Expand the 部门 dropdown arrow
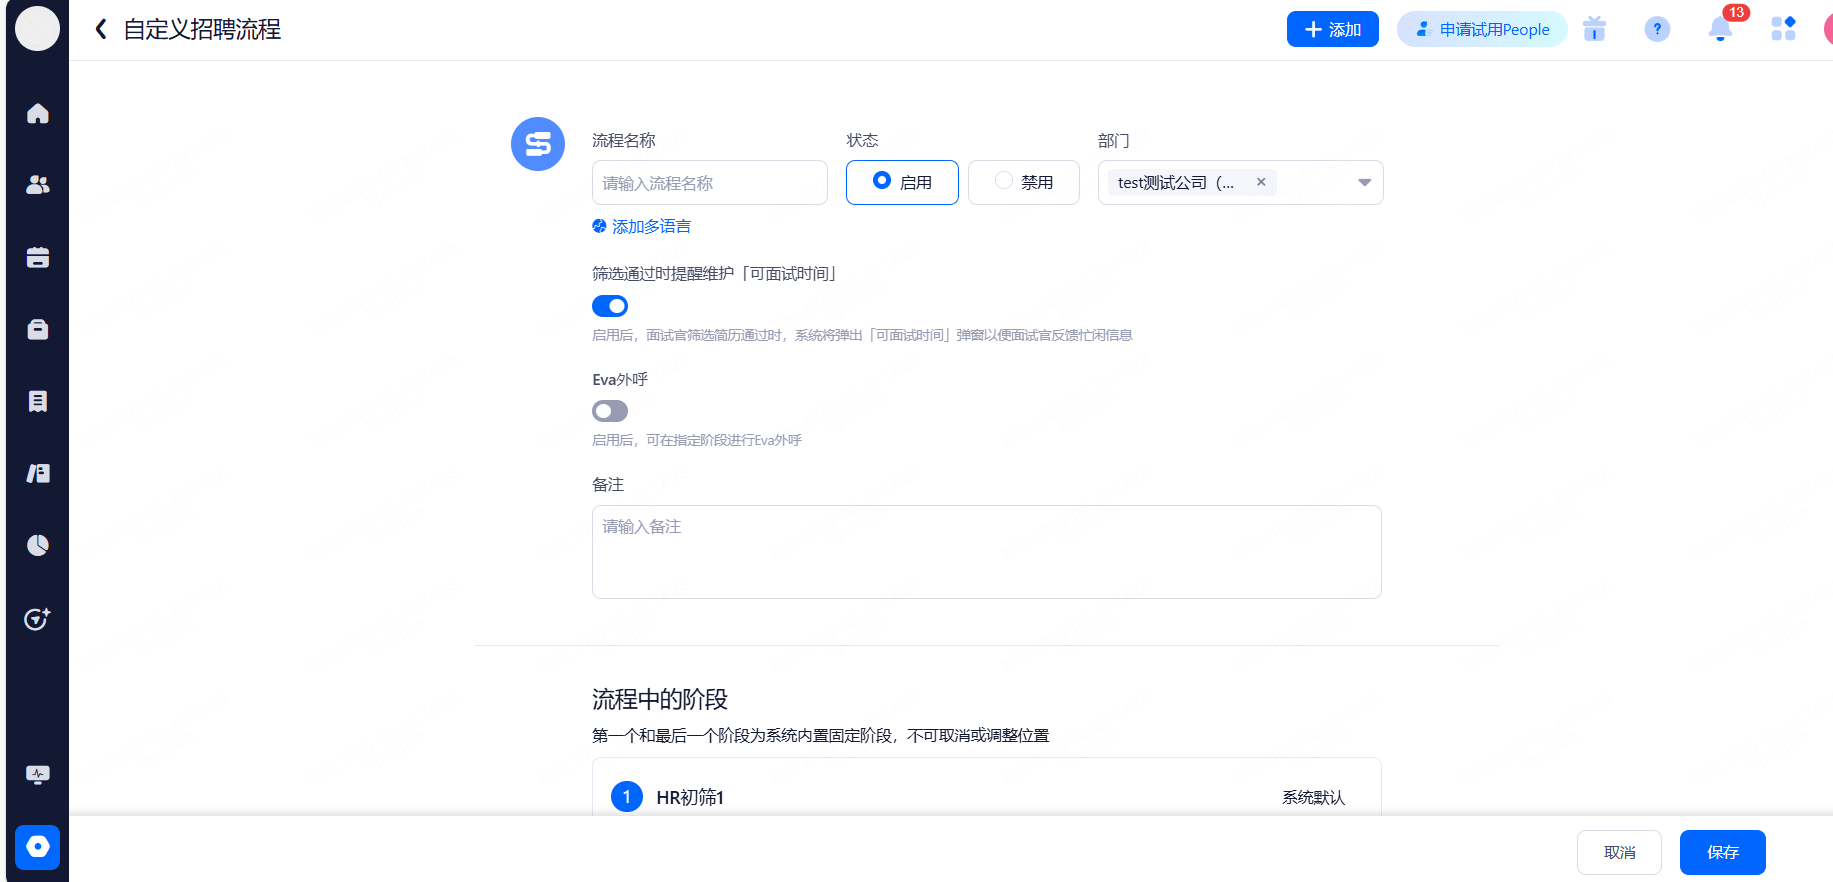 tap(1364, 183)
